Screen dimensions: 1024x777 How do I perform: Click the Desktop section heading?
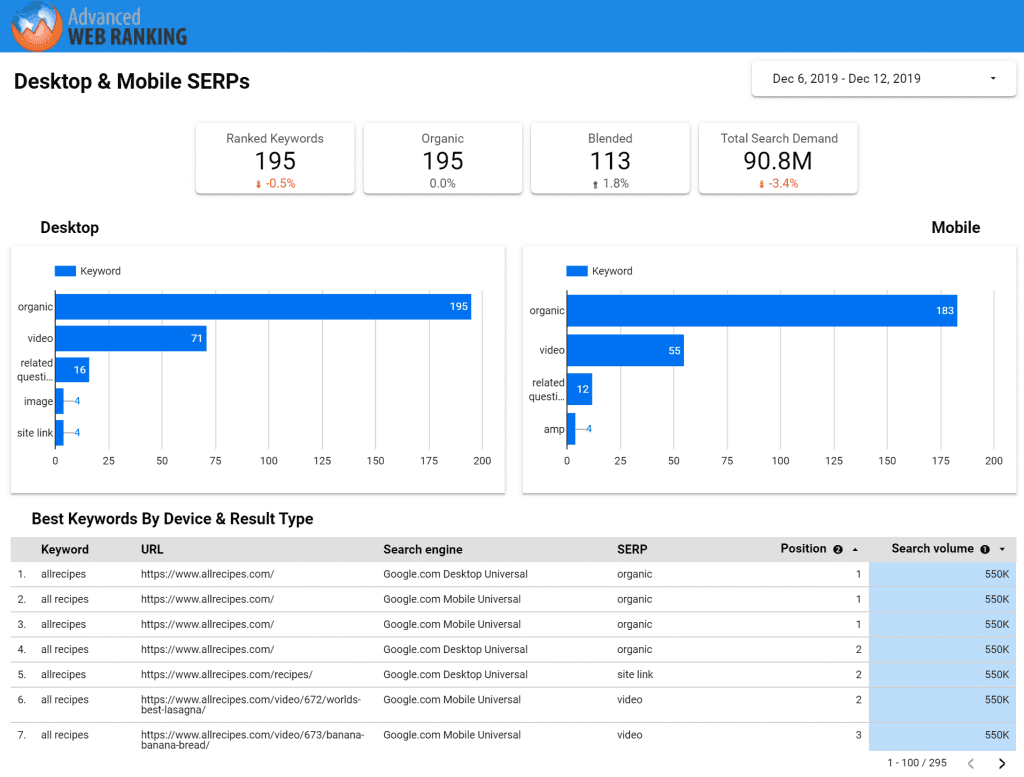[70, 228]
